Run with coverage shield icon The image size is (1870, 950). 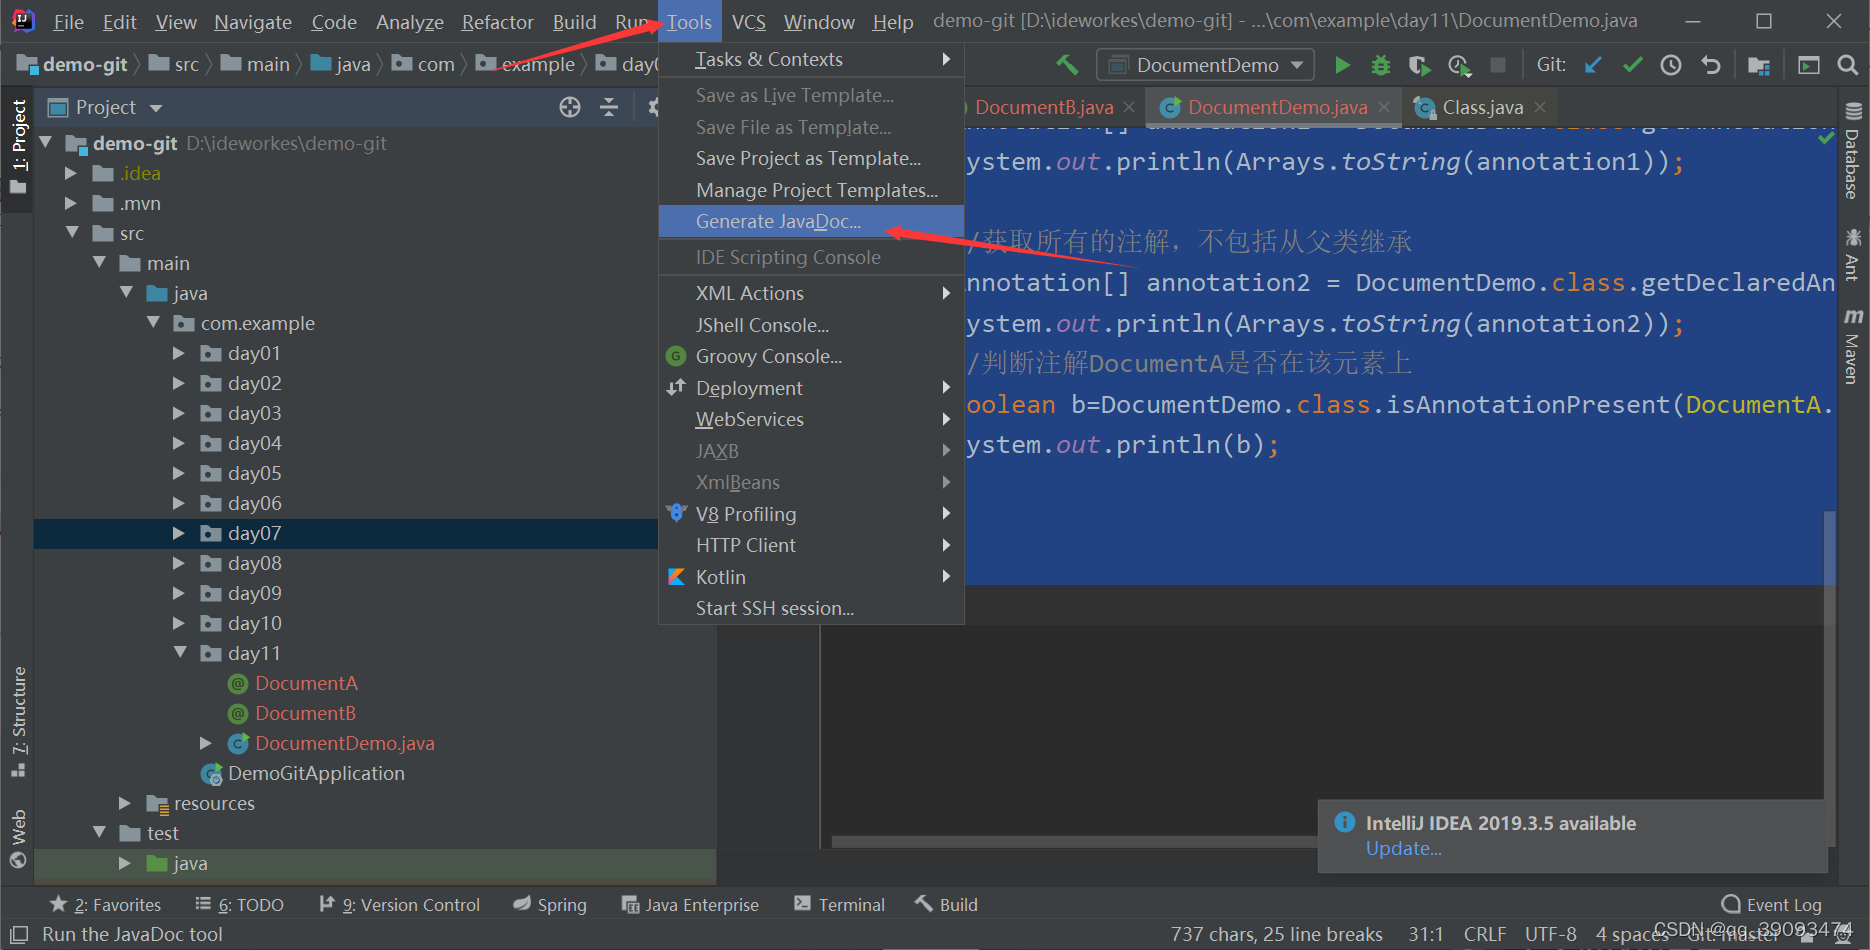coord(1419,65)
